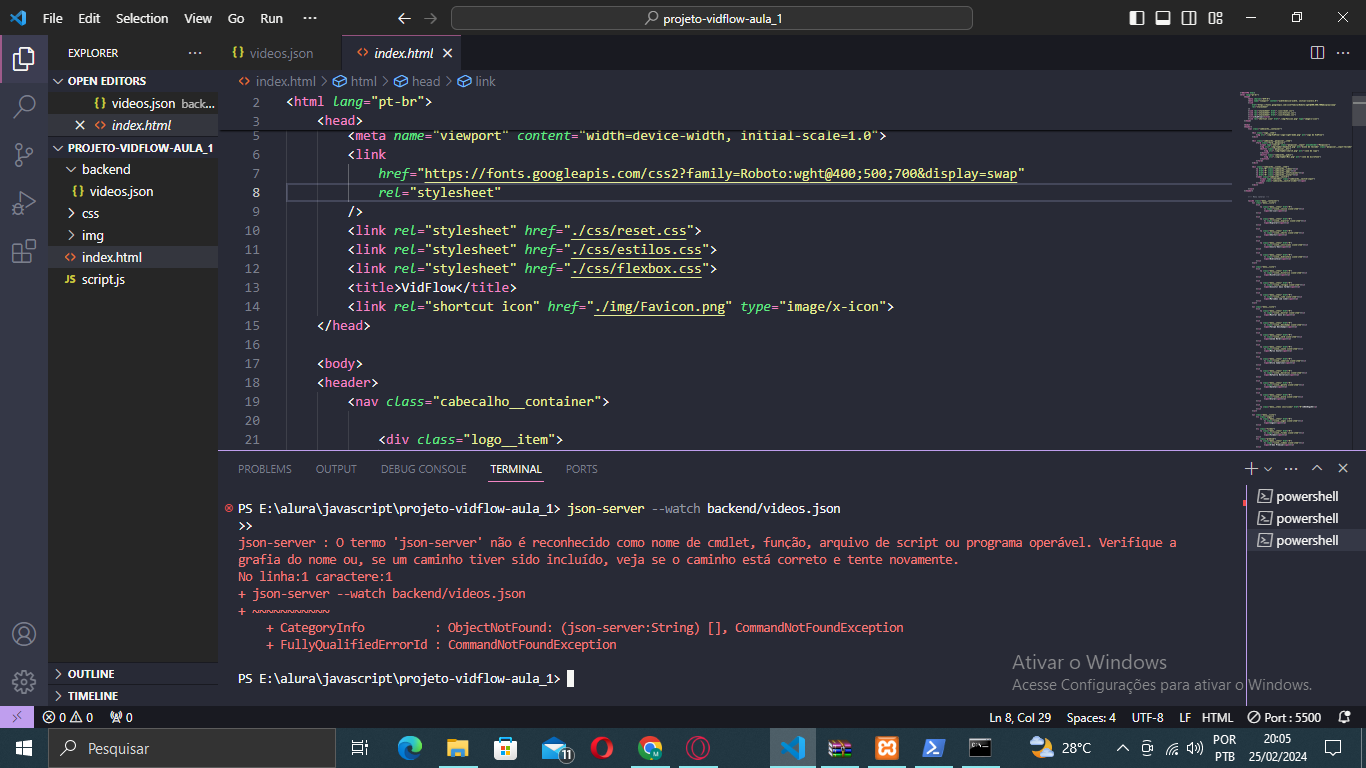
Task: Split the editor to the right
Action: pyautogui.click(x=1317, y=53)
